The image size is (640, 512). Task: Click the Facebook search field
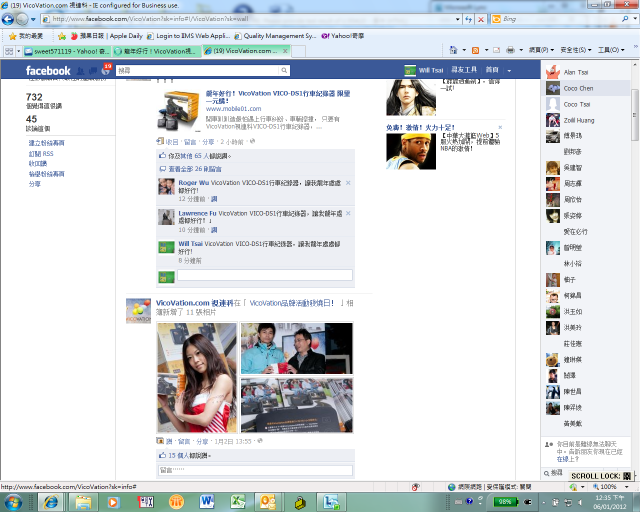coord(198,71)
